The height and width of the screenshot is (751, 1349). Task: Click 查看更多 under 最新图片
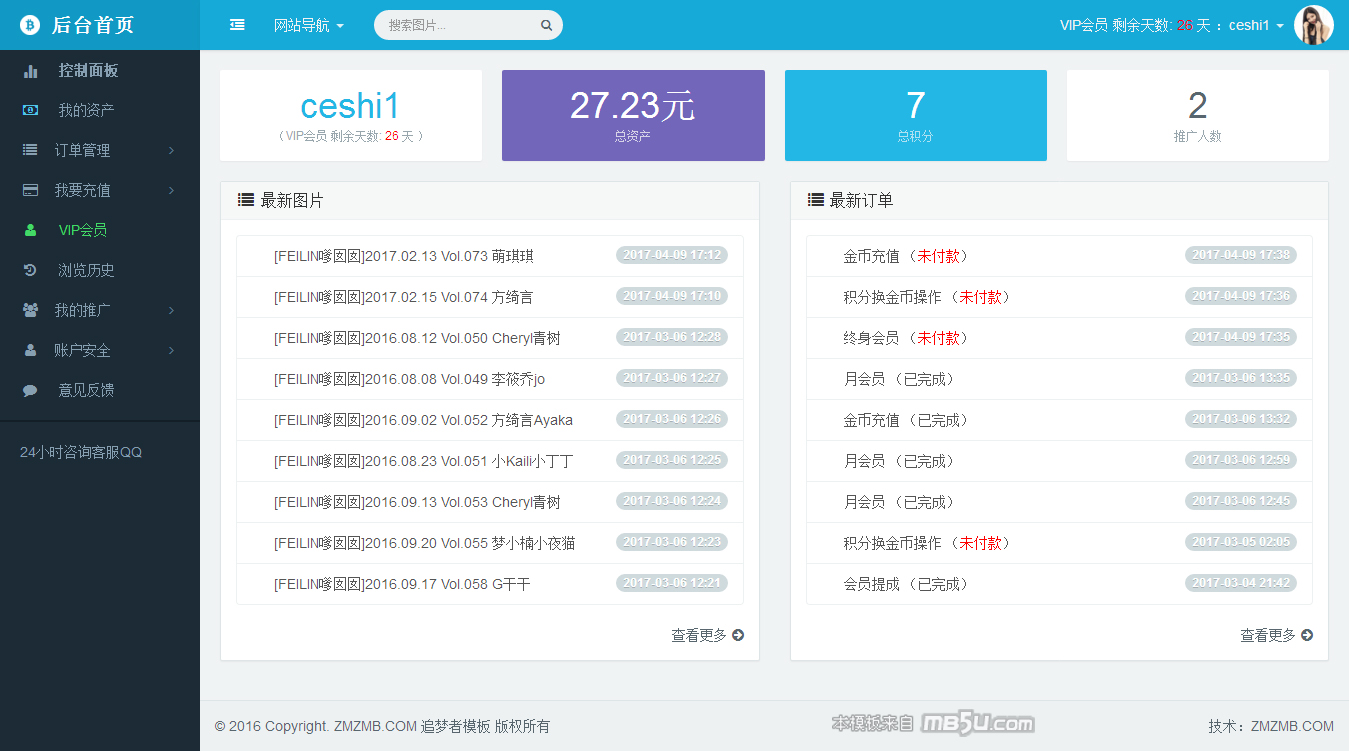coord(707,635)
